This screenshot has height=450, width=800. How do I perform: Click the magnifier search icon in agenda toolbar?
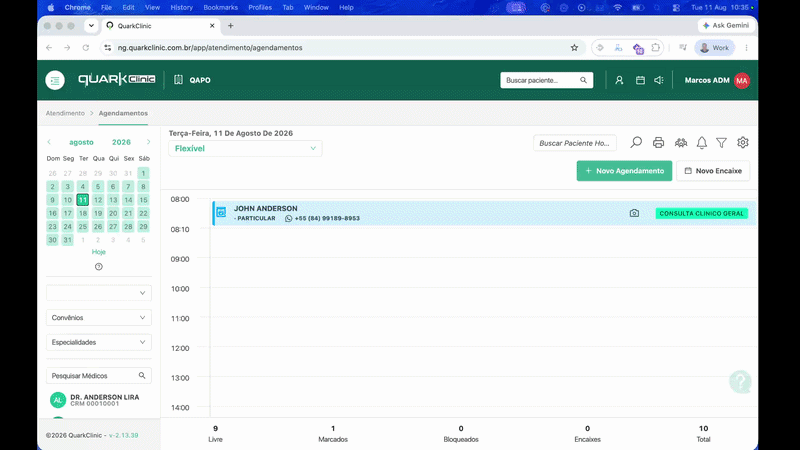point(636,142)
